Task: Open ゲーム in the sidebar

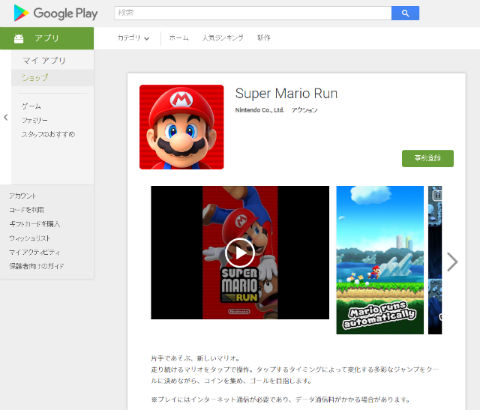Action: 31,106
